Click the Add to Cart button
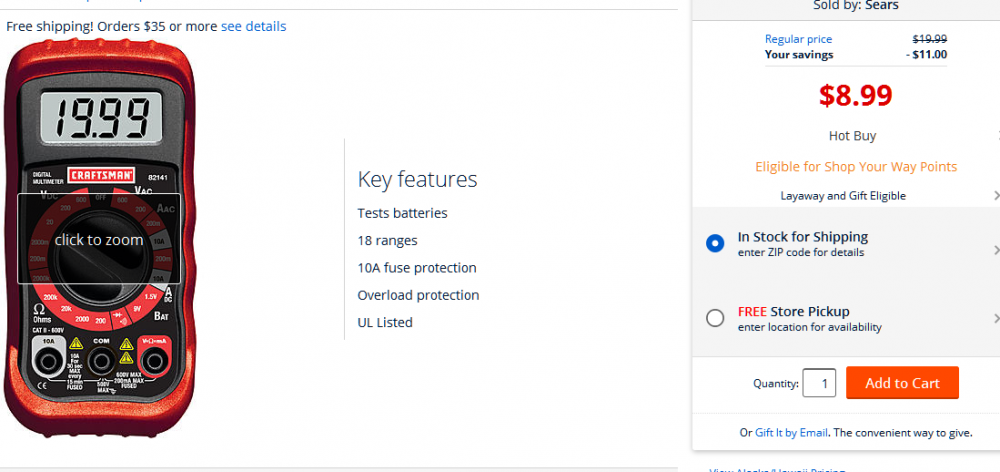 tap(902, 383)
